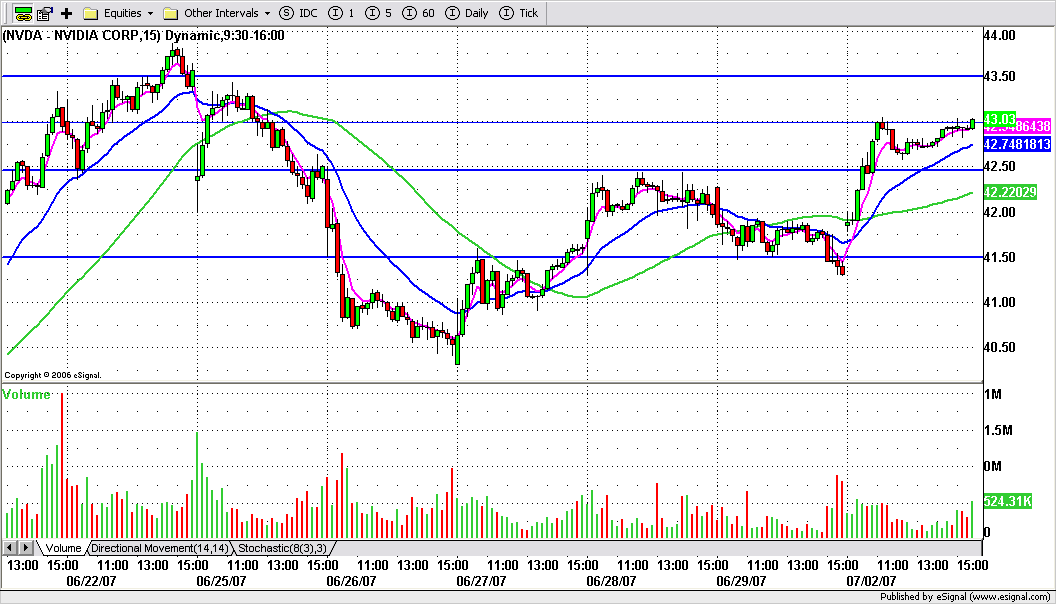Click the Published by eSignal footer
This screenshot has width=1056, height=604.
[x=964, y=597]
